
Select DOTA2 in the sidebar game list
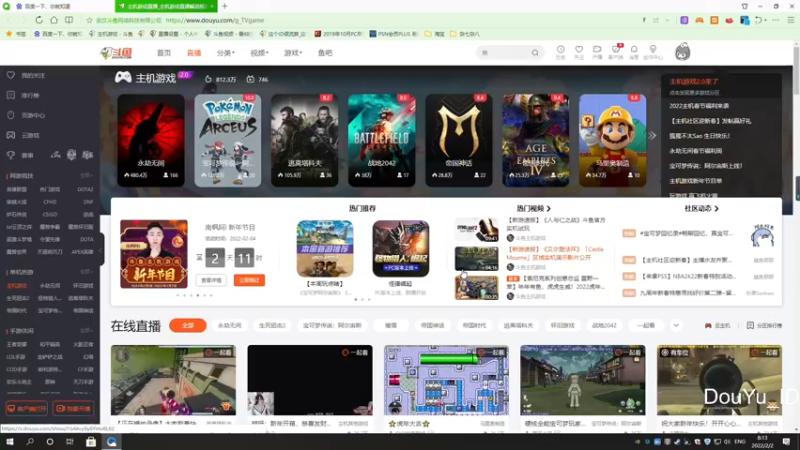click(x=85, y=189)
